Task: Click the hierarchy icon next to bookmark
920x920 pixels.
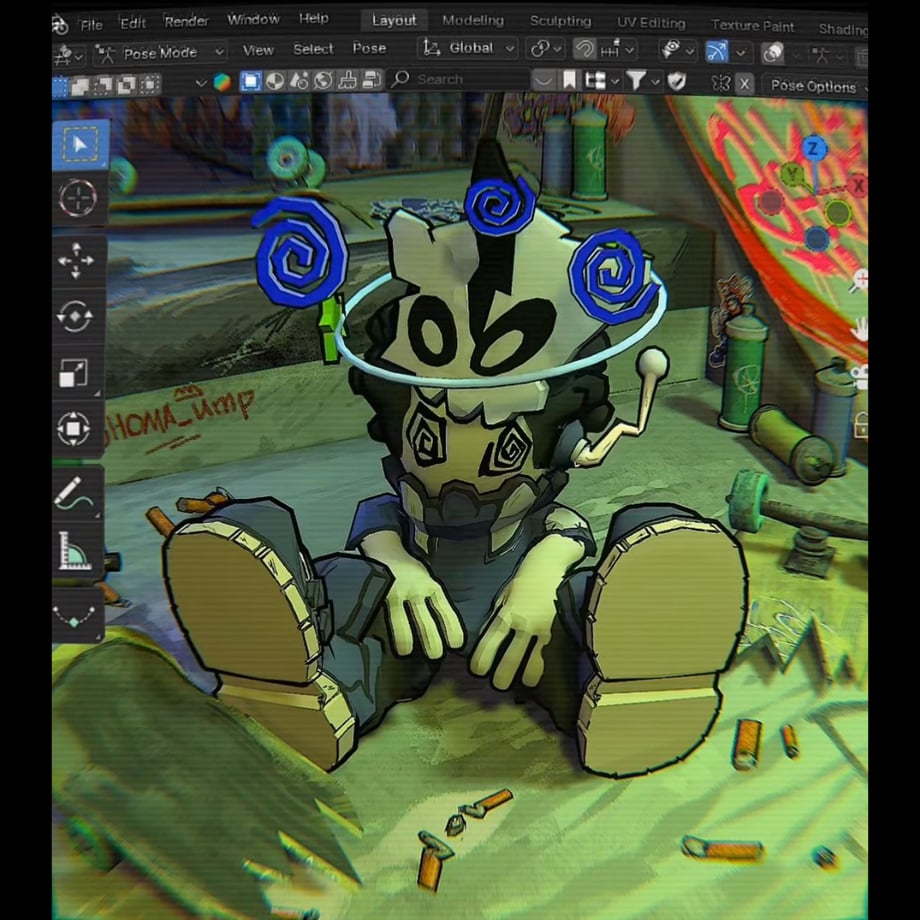Action: [596, 80]
